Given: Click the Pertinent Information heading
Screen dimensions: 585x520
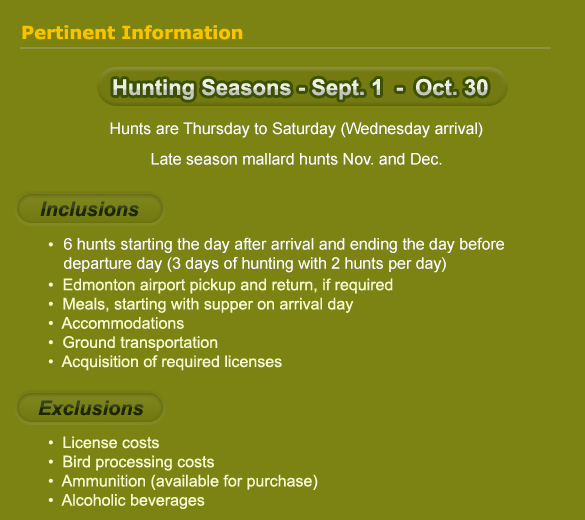Looking at the screenshot, I should click(132, 33).
